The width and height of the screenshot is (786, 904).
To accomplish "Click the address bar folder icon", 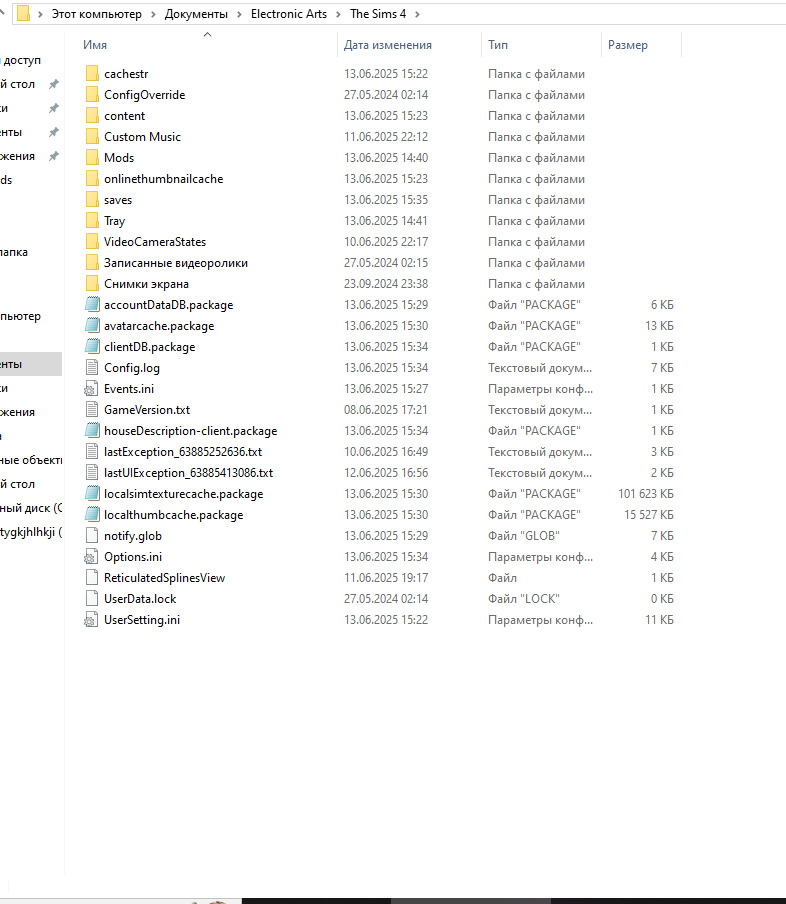I will 23,14.
